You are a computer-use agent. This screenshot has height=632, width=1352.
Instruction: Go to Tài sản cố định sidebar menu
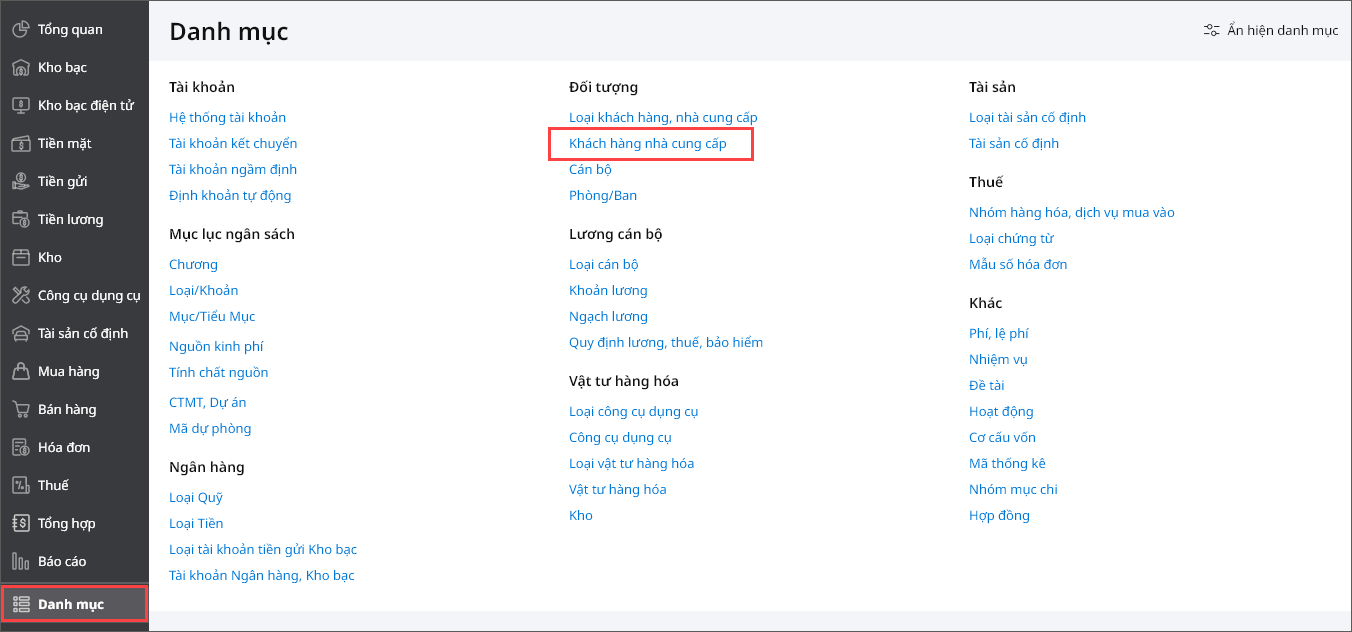82,334
